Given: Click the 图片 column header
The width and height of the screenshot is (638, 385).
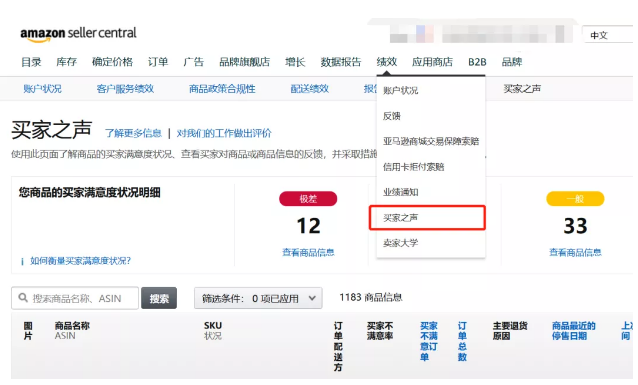Looking at the screenshot, I should 28,331.
